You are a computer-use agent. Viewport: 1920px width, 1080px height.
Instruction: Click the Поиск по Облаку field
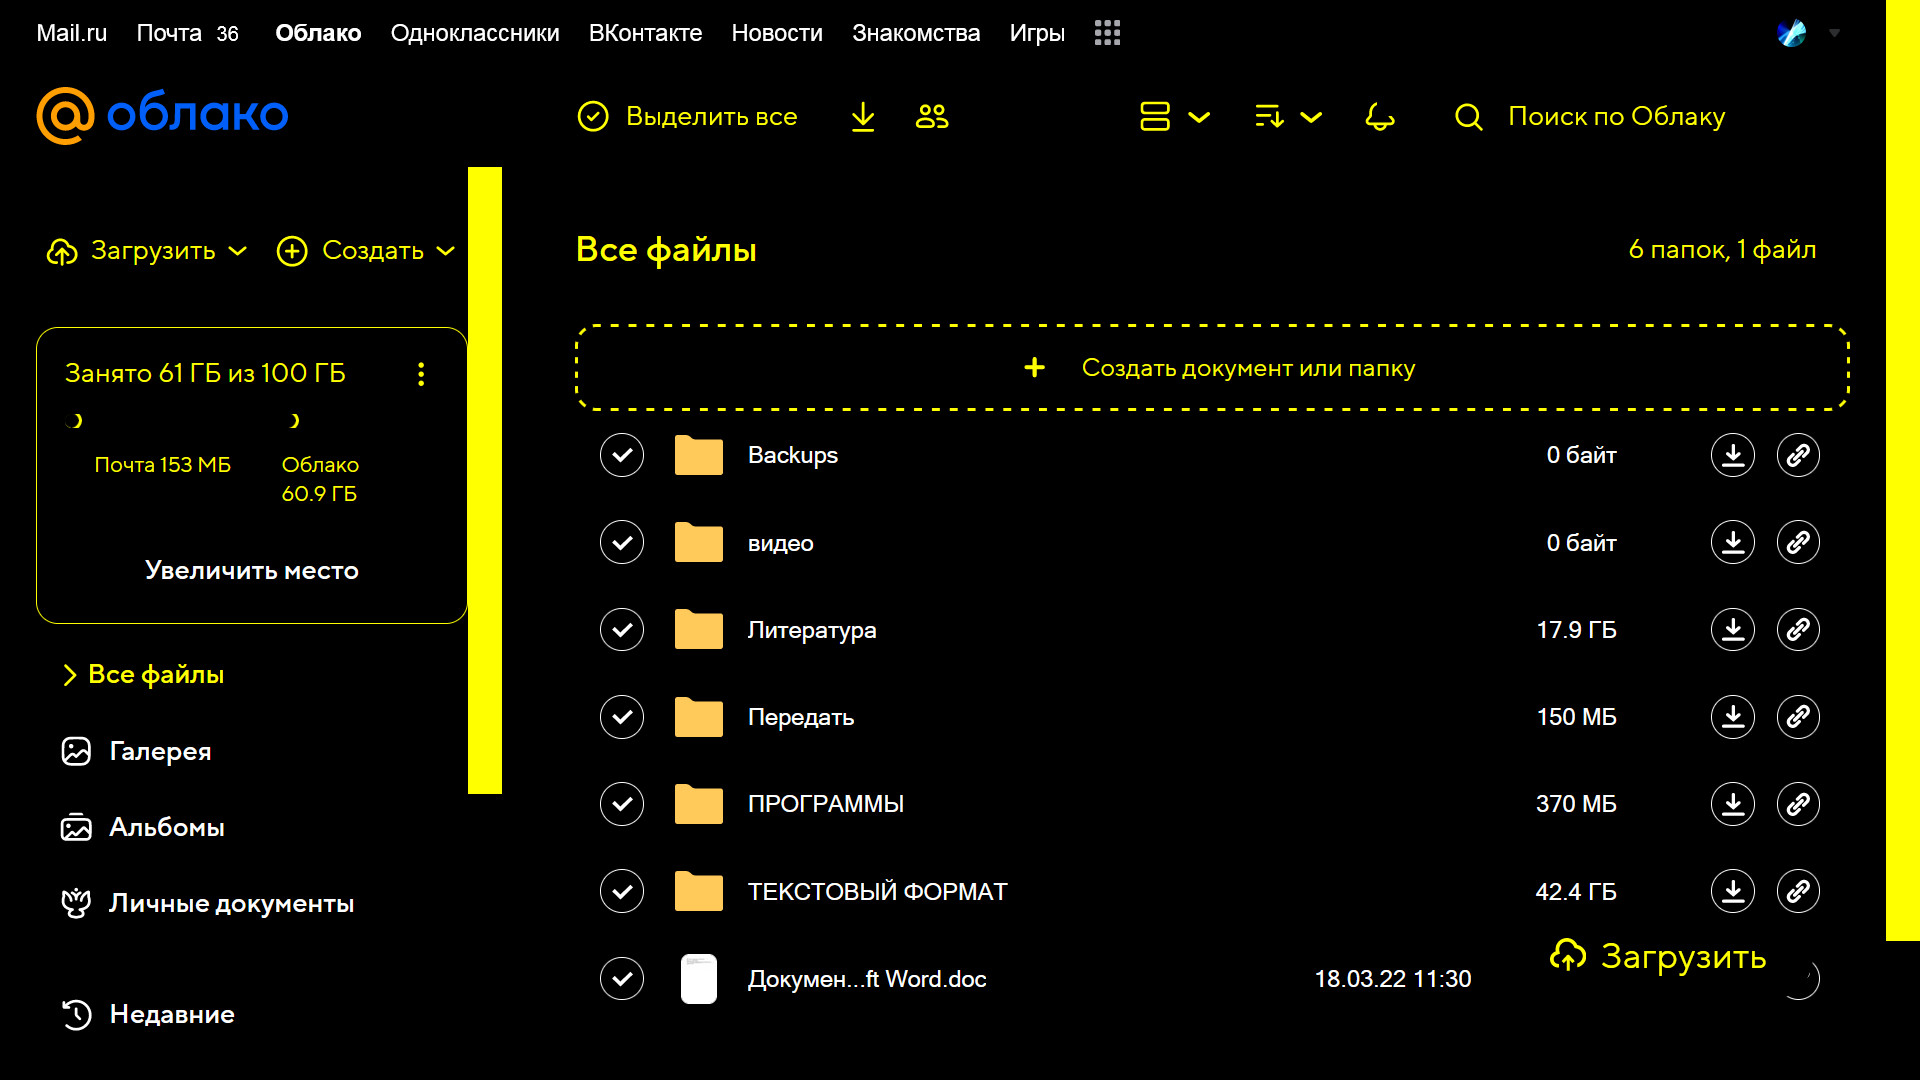tap(1616, 117)
